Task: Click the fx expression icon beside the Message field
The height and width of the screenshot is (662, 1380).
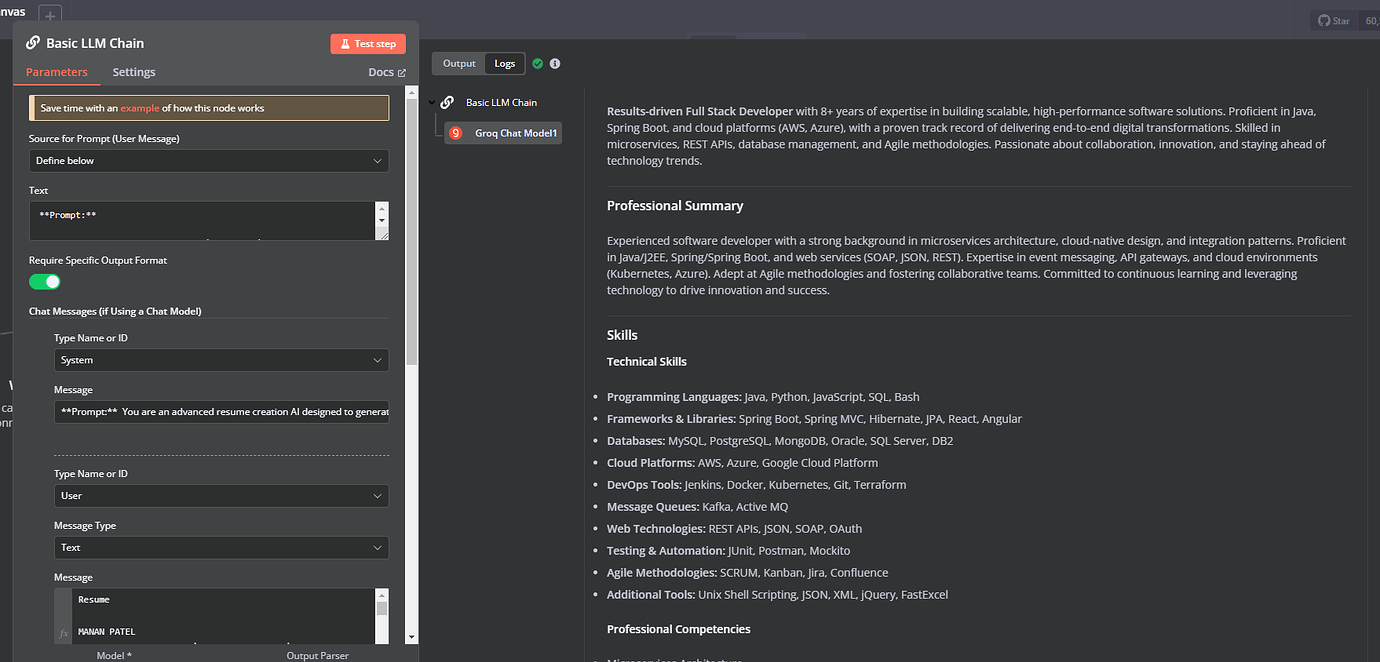Action: 63,633
